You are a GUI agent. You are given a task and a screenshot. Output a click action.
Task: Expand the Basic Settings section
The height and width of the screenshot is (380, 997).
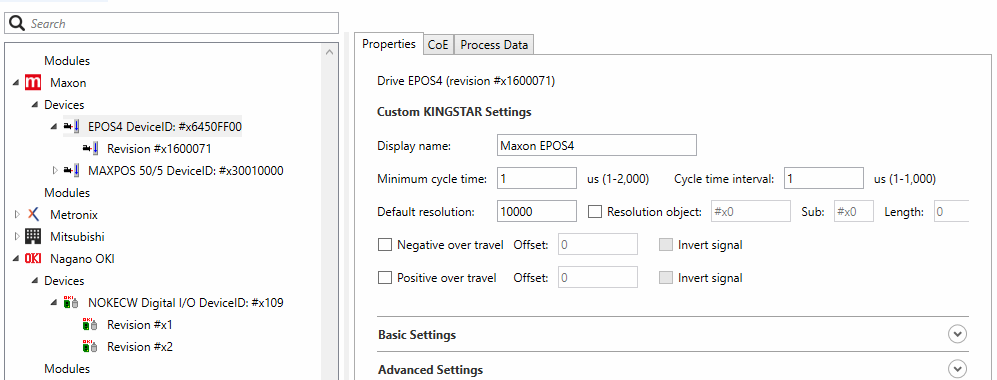(x=957, y=334)
